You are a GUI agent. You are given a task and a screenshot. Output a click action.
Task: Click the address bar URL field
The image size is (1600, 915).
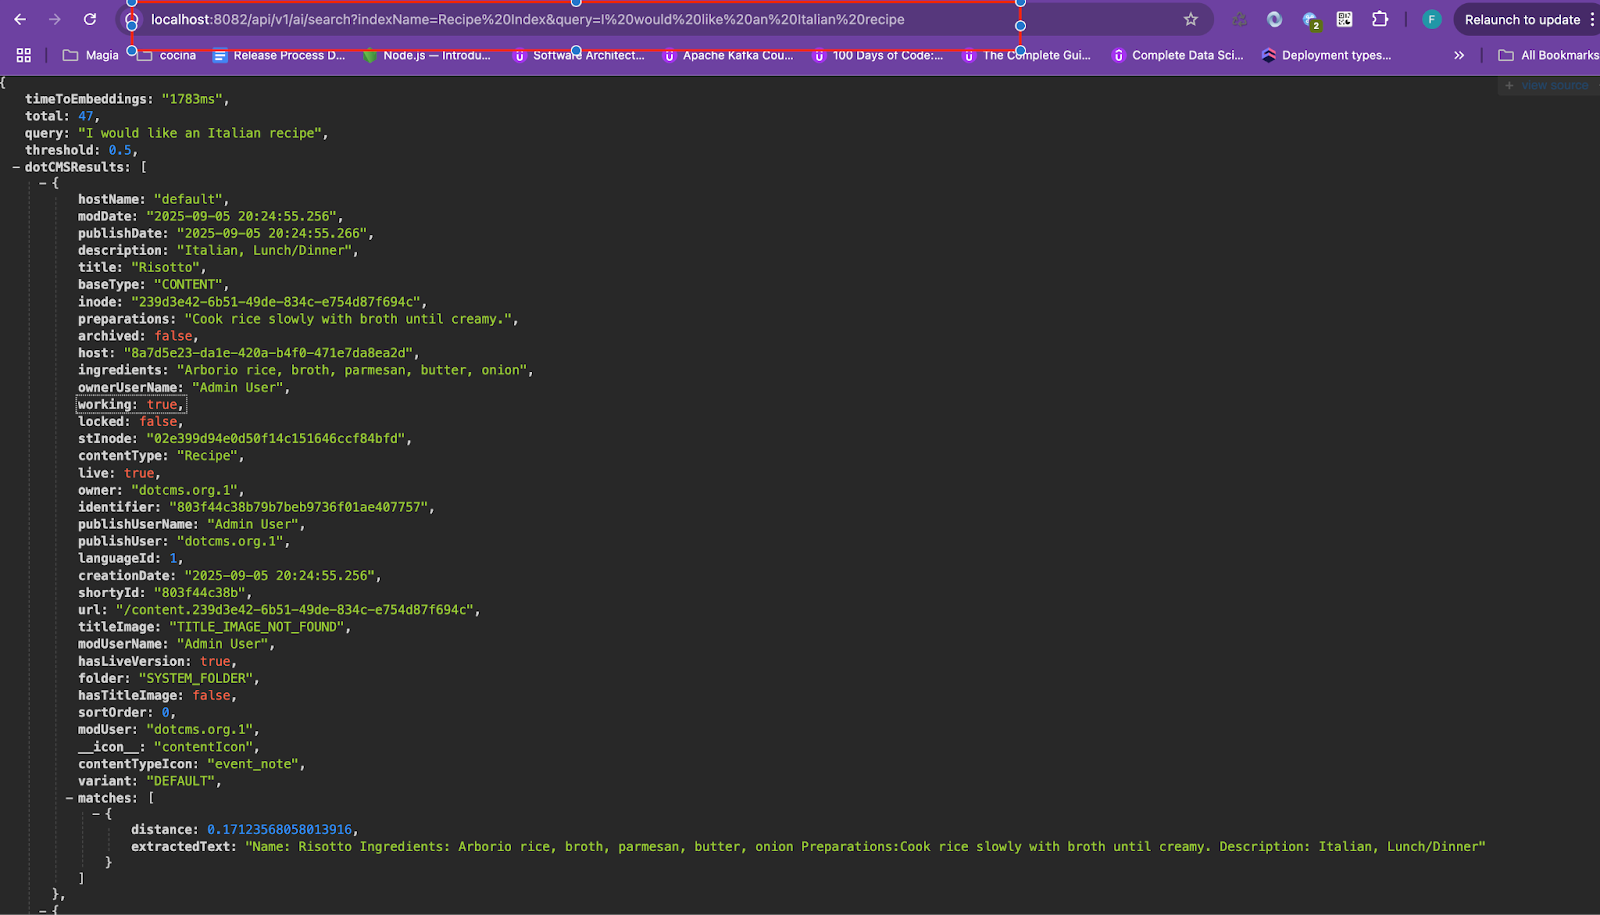(x=600, y=19)
